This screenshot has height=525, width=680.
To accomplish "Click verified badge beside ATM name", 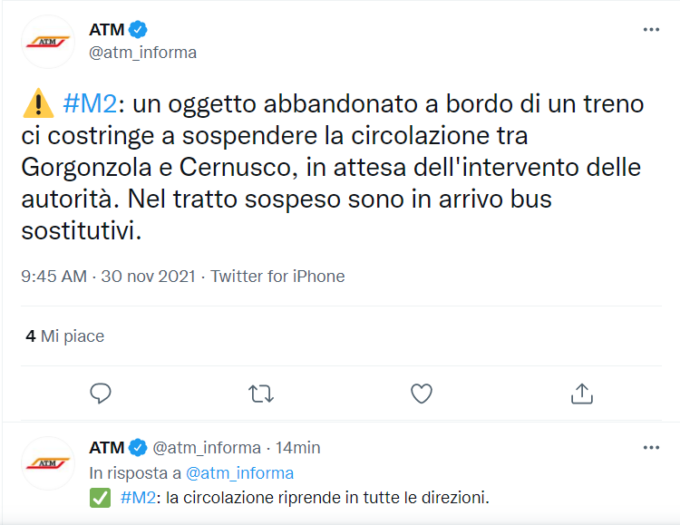I will (x=138, y=29).
